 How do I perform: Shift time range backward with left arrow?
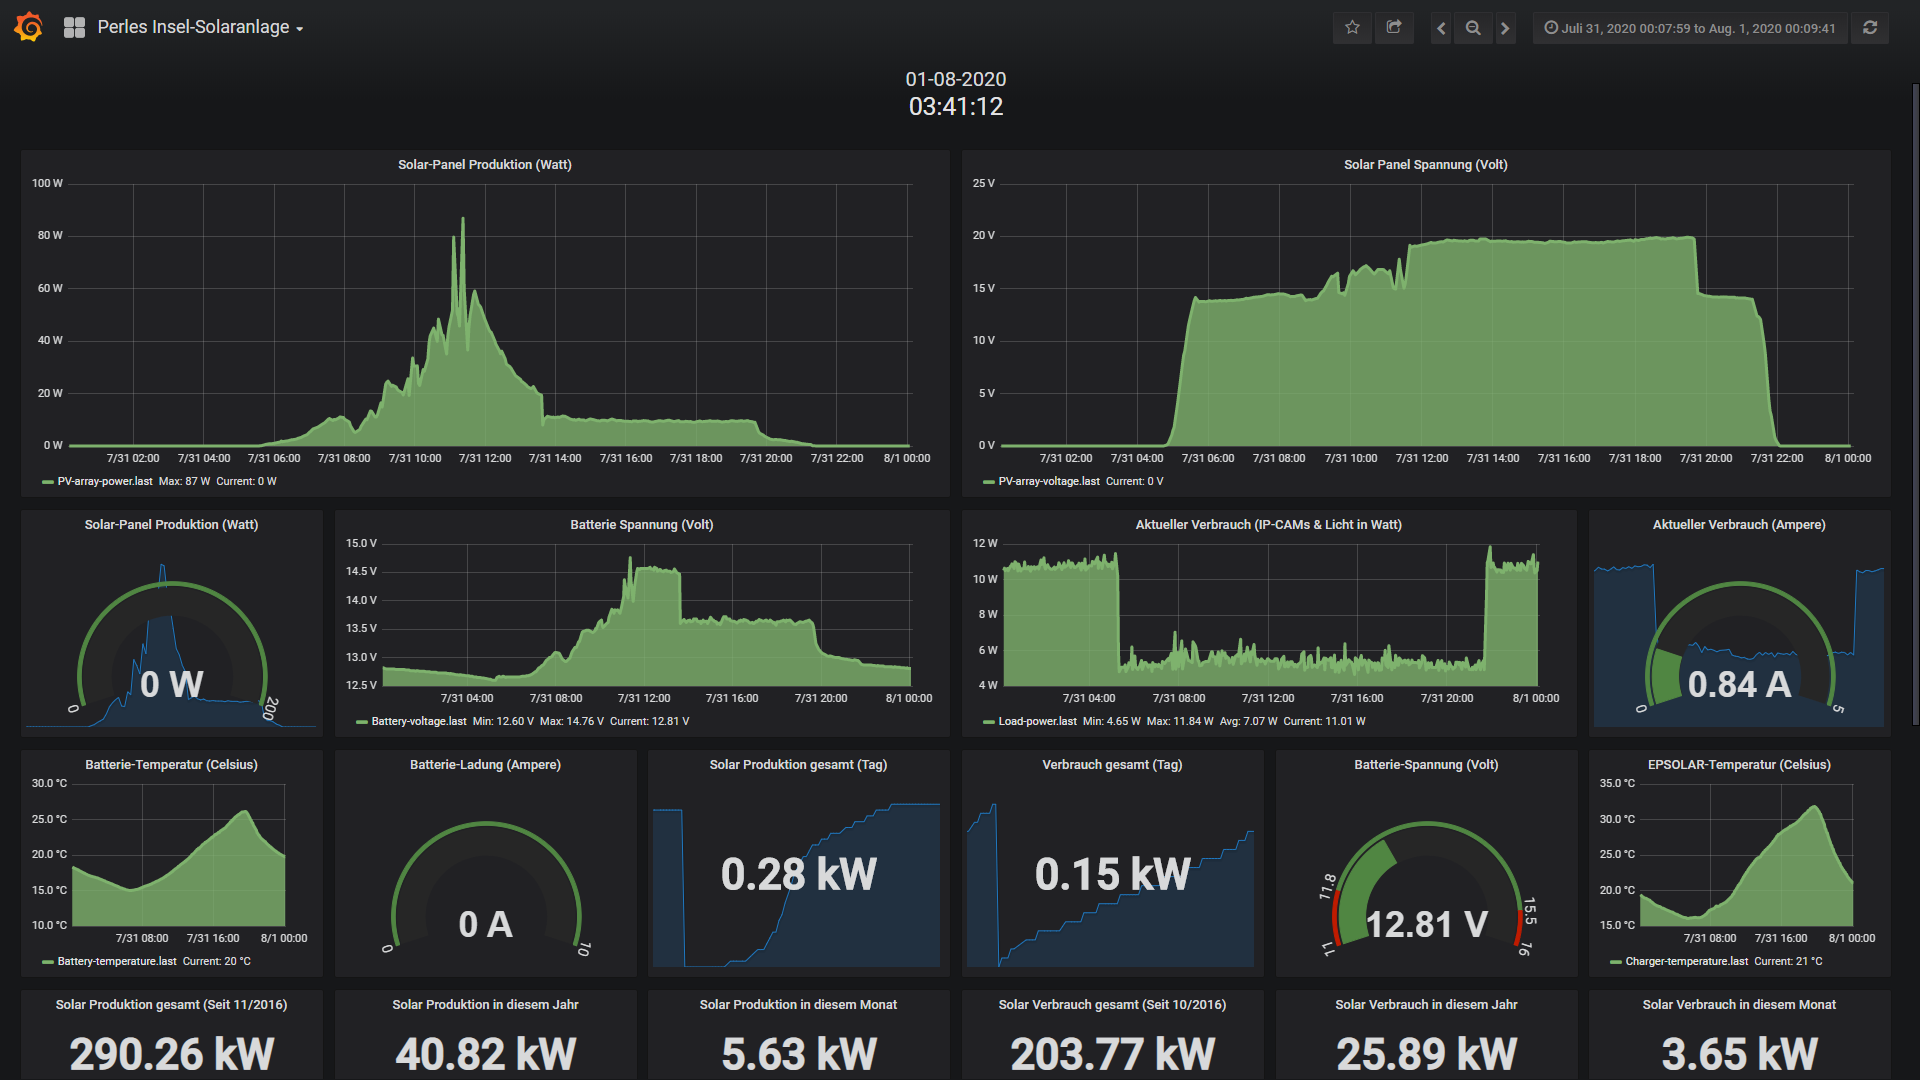point(1441,28)
